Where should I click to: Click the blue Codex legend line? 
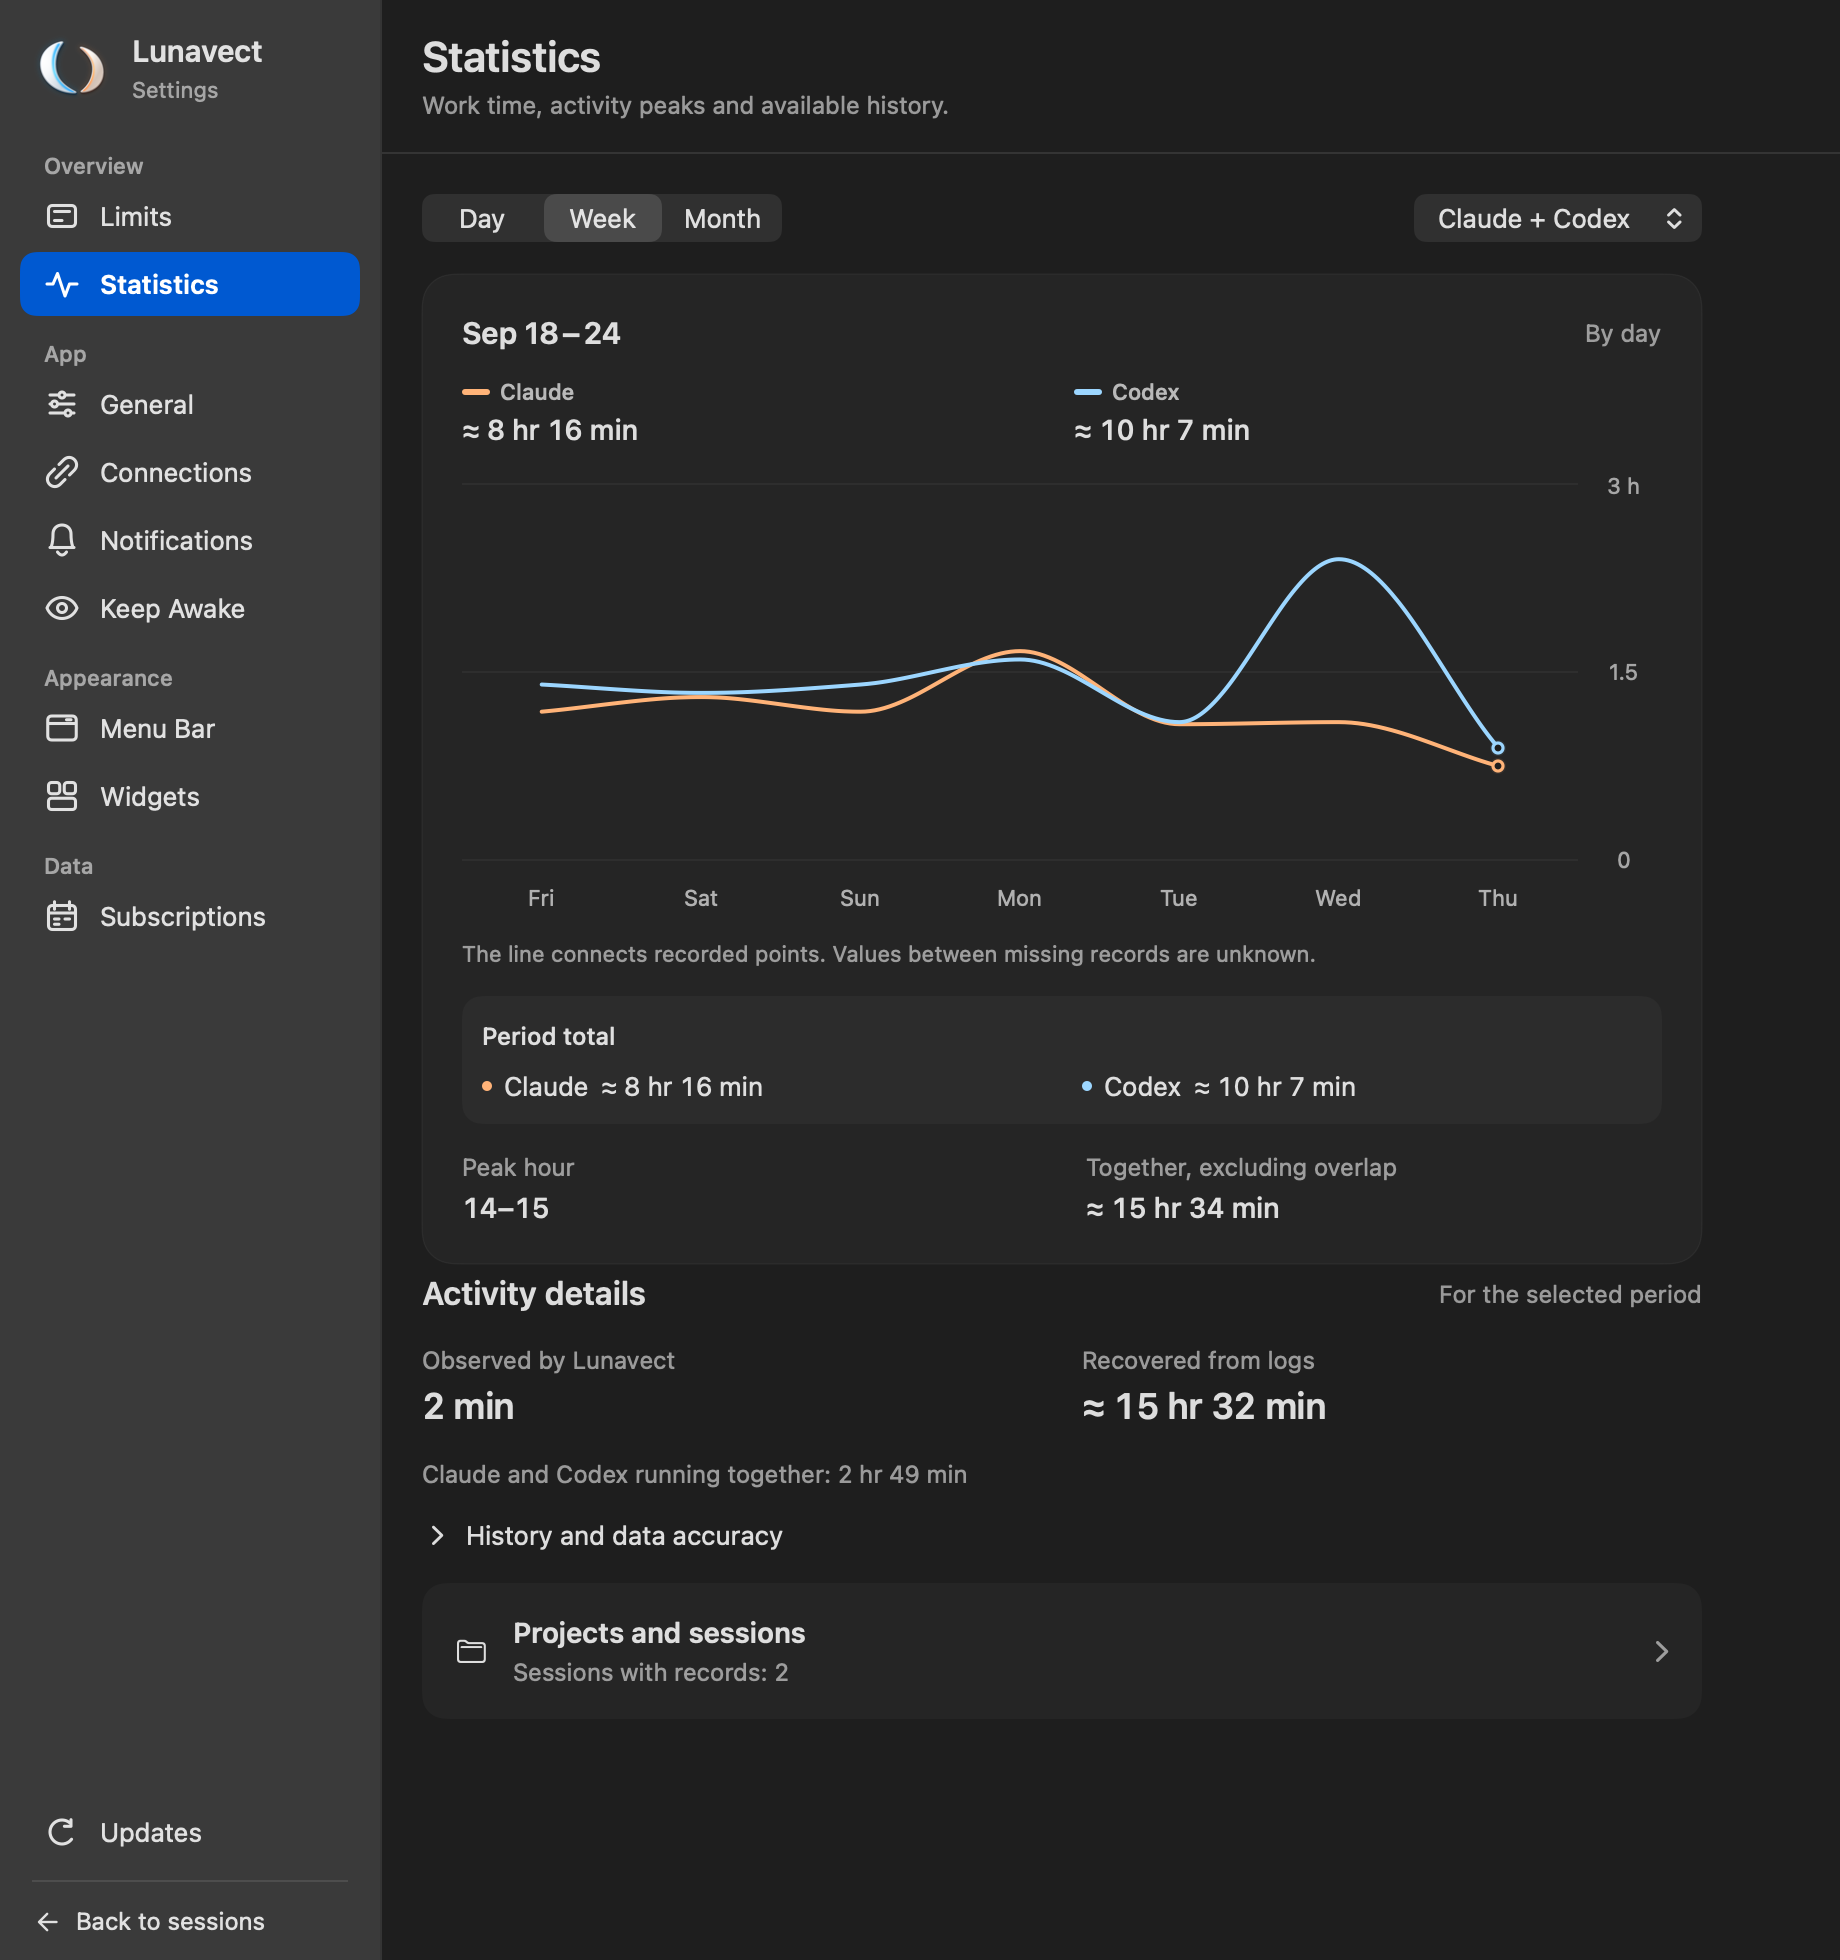[x=1087, y=392]
